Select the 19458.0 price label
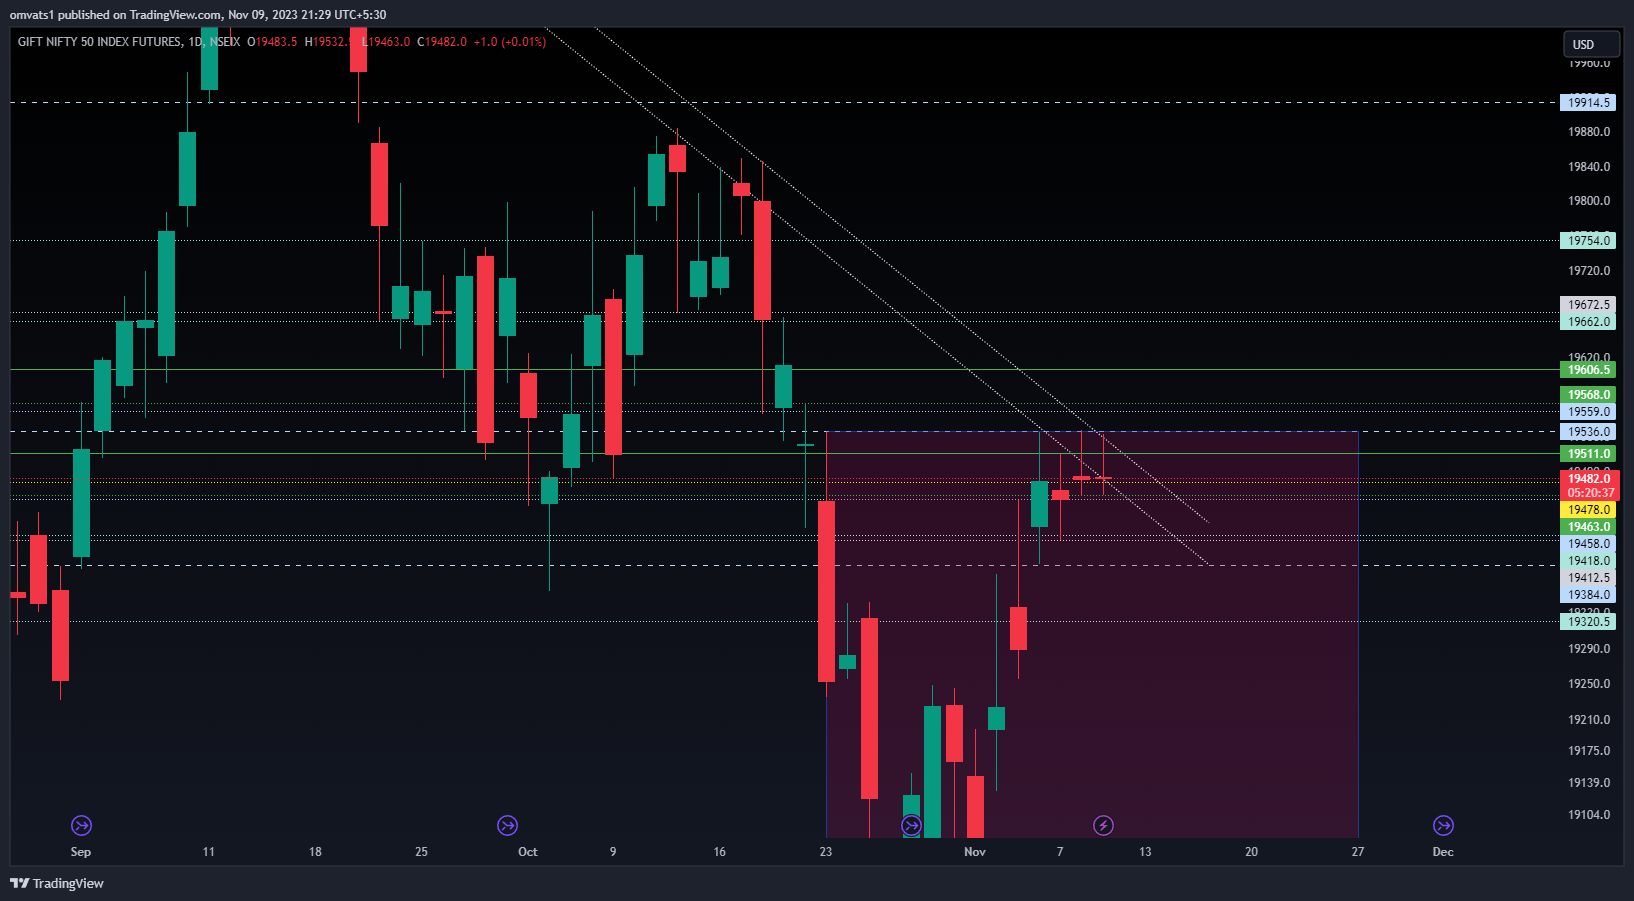The height and width of the screenshot is (901, 1634). pyautogui.click(x=1588, y=544)
